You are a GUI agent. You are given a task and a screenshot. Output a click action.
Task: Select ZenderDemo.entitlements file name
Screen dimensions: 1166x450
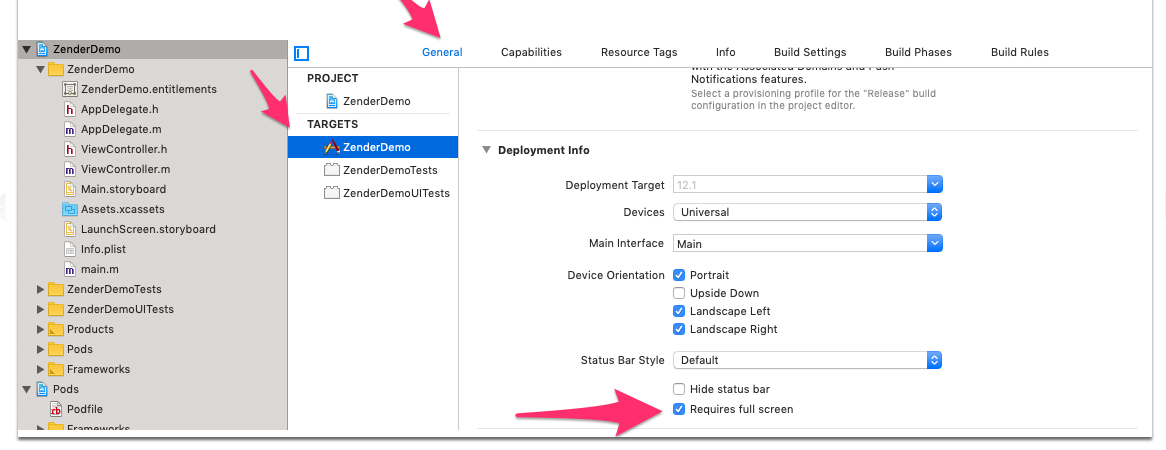[149, 89]
